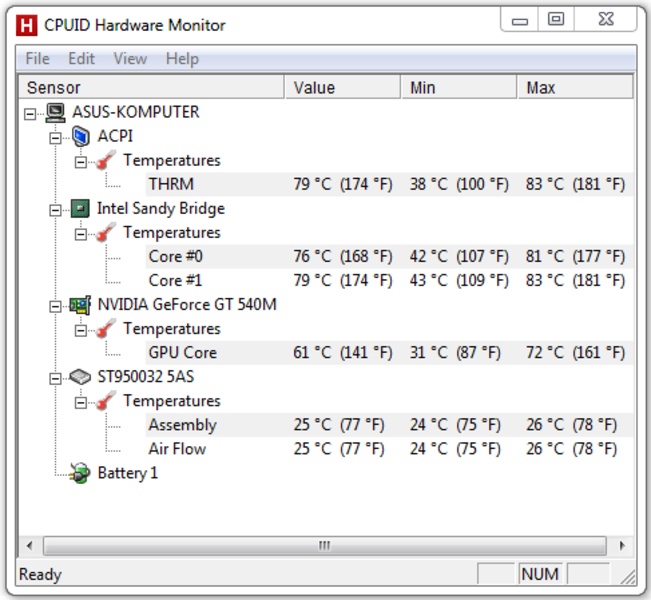Image resolution: width=651 pixels, height=600 pixels.
Task: Click GPU Core min value 31 °C (87 °F)
Action: pyautogui.click(x=455, y=353)
